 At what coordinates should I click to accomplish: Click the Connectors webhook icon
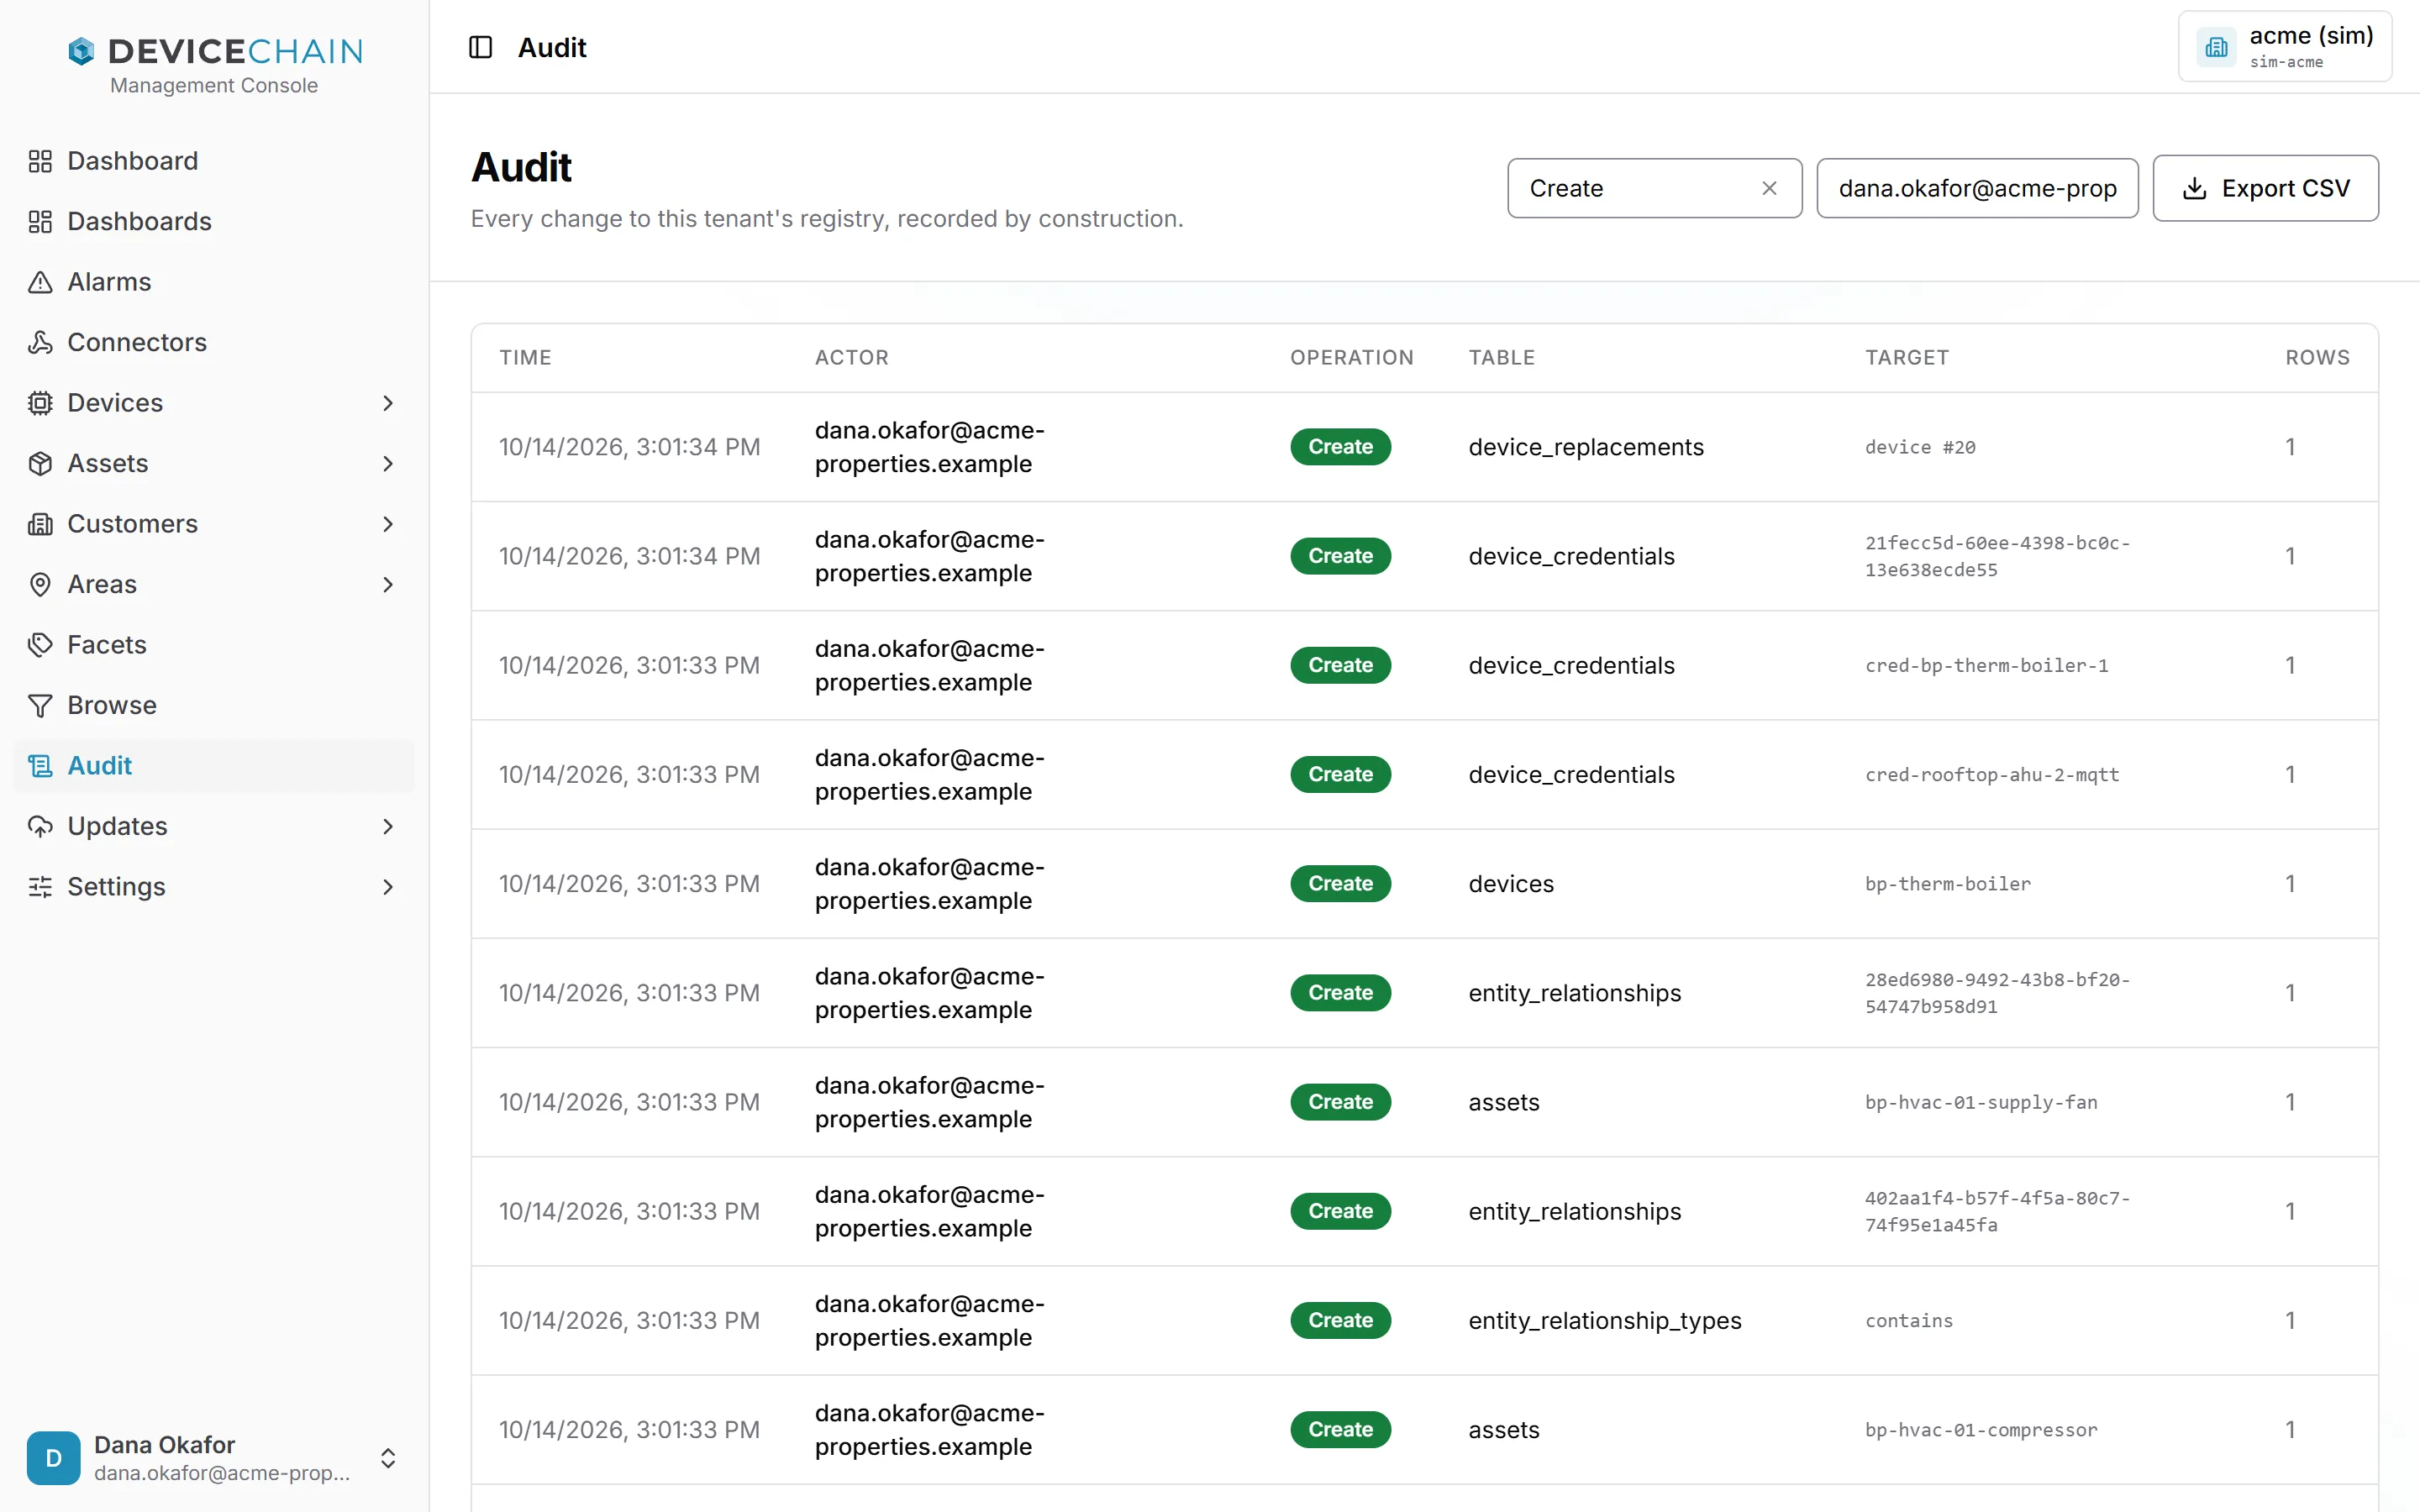[40, 342]
